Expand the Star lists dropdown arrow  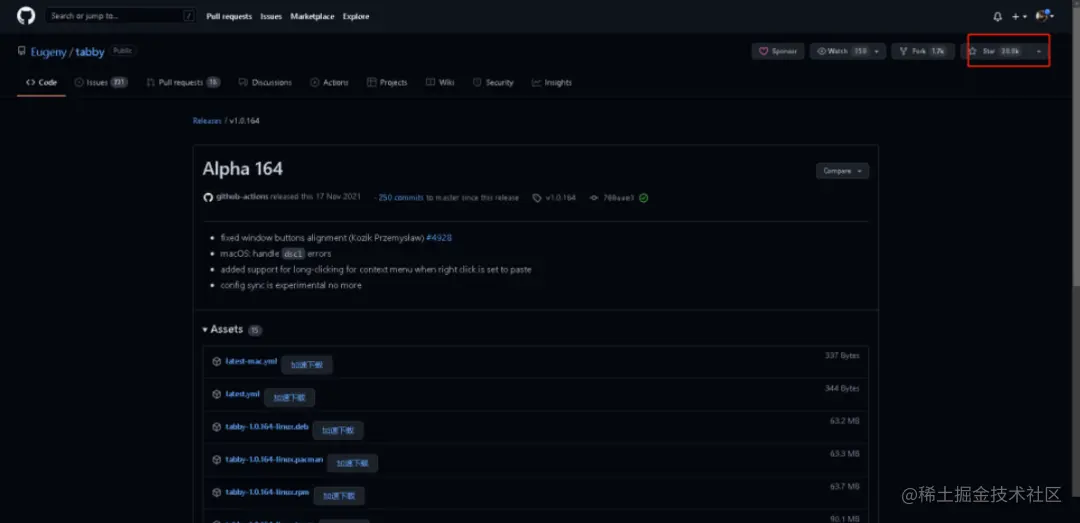[x=1039, y=51]
